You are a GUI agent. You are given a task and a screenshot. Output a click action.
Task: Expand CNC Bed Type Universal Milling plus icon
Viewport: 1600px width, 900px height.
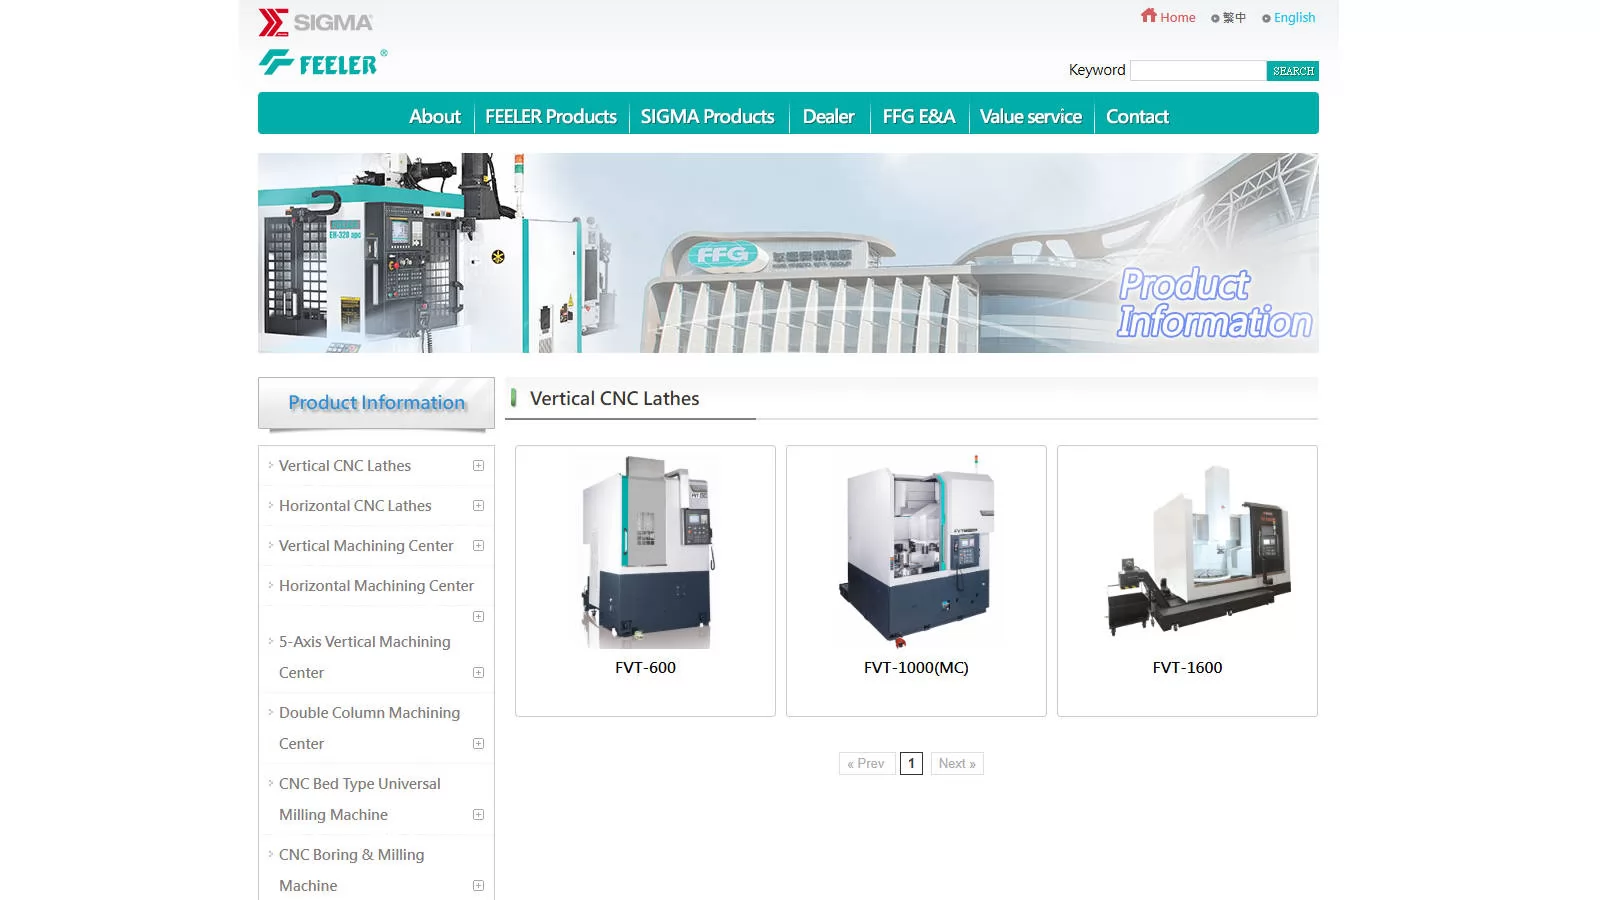pyautogui.click(x=478, y=815)
